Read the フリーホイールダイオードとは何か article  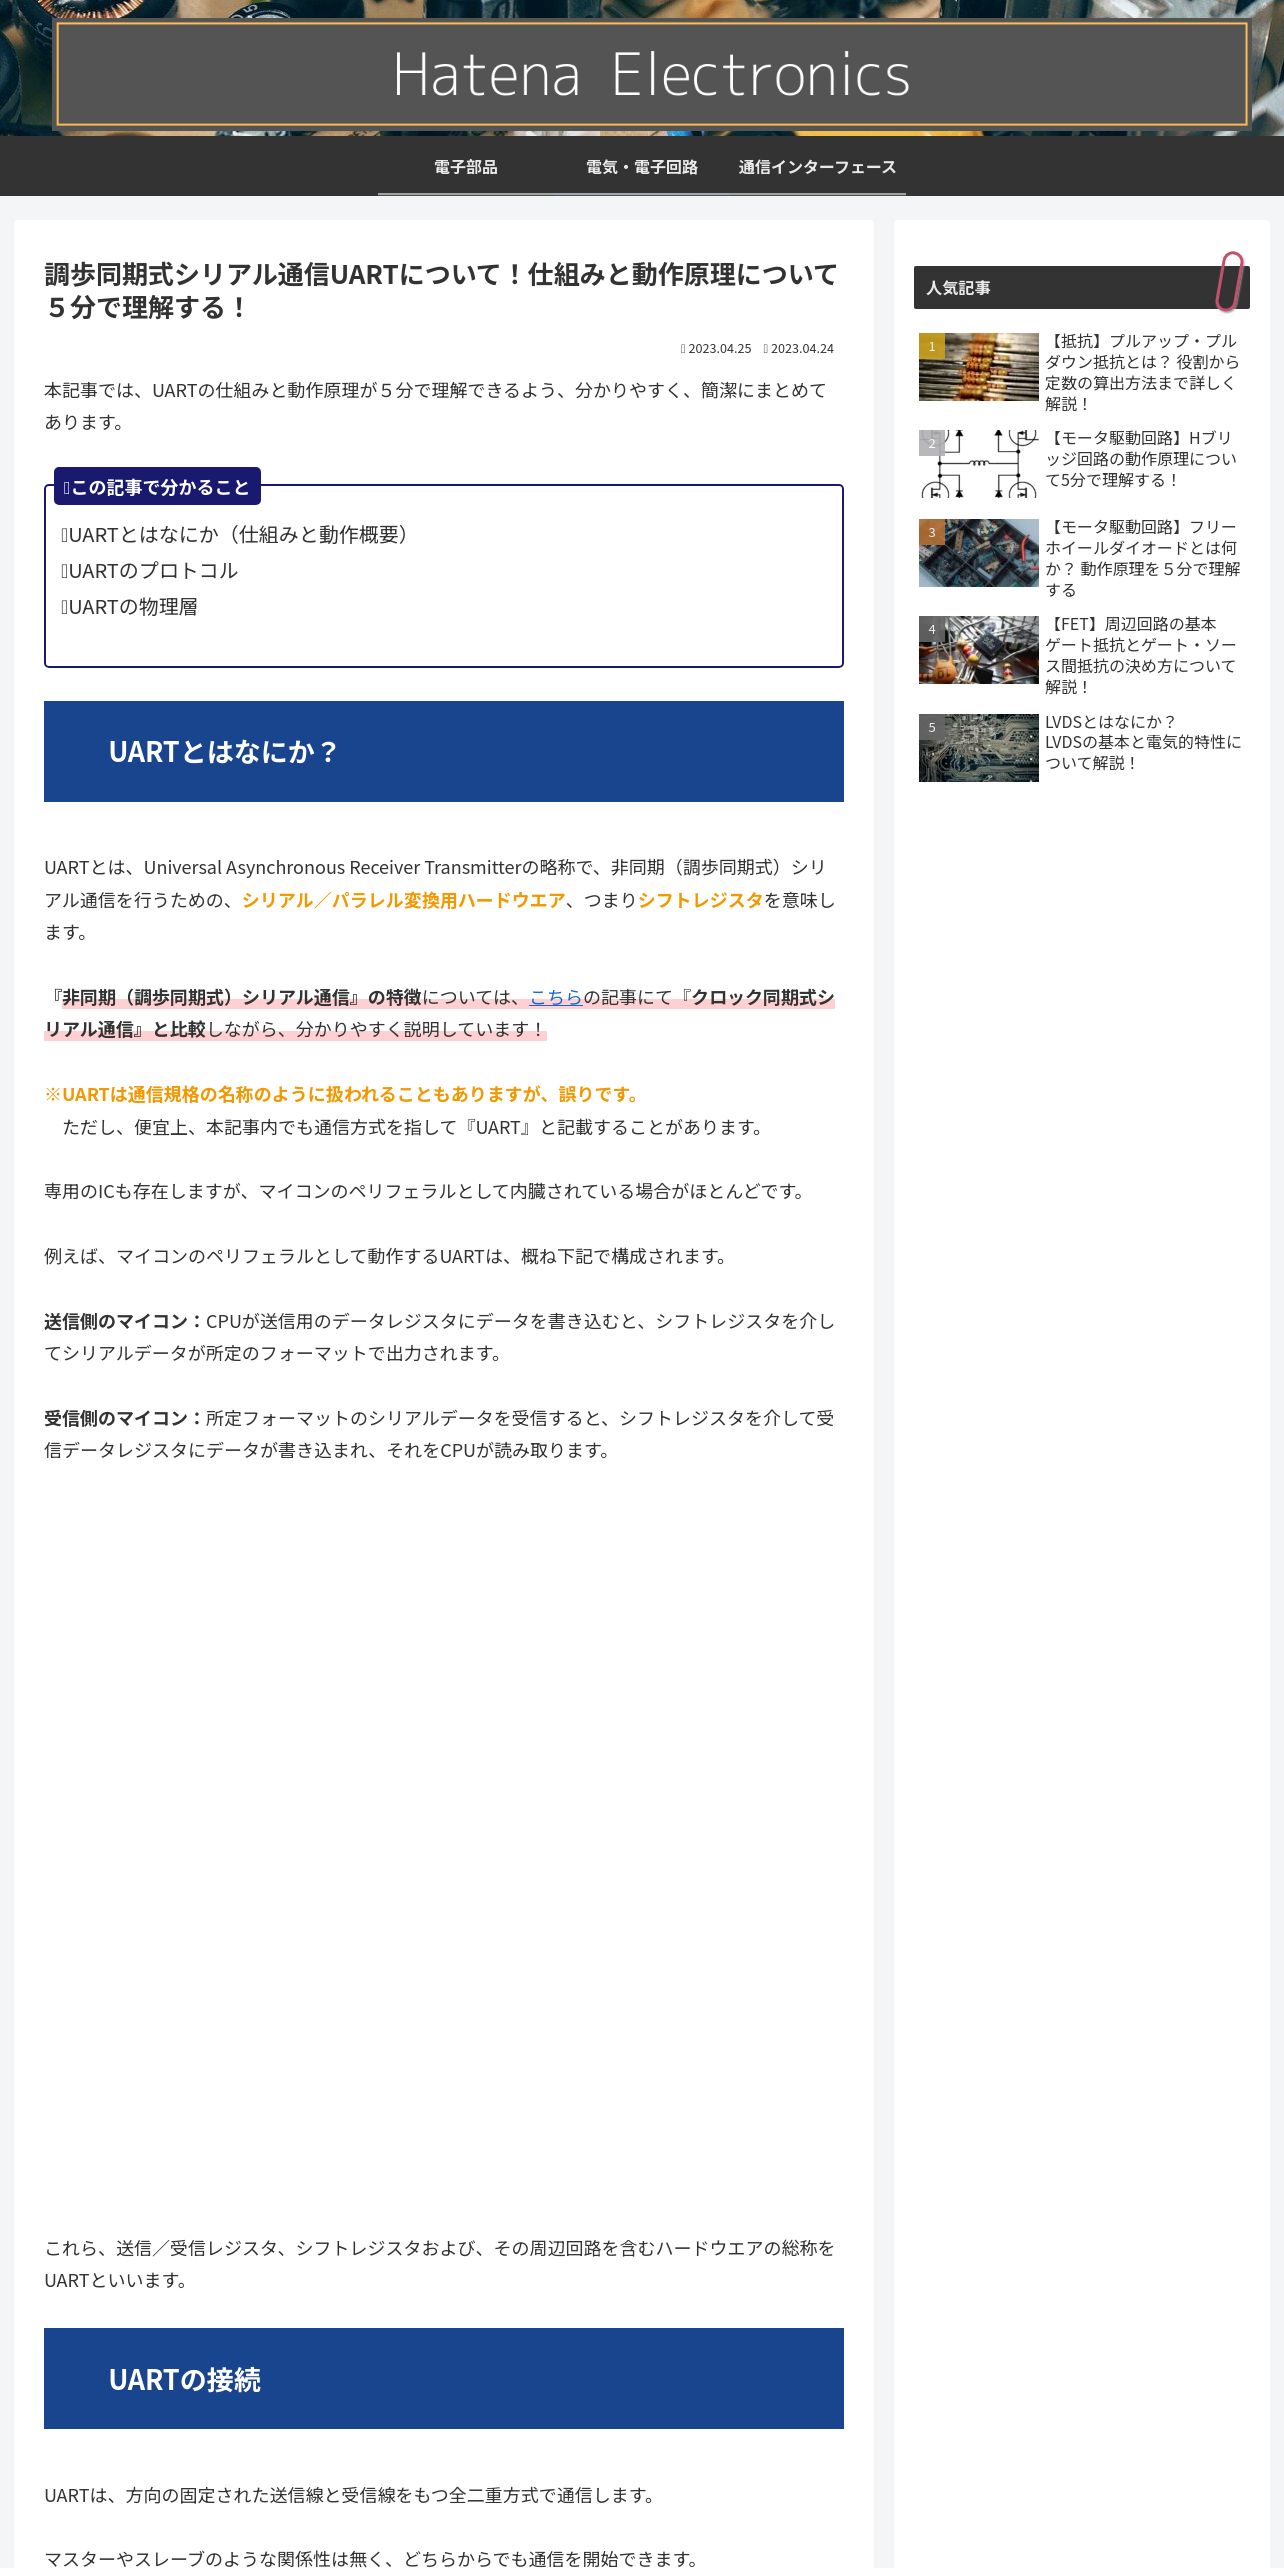point(1142,558)
